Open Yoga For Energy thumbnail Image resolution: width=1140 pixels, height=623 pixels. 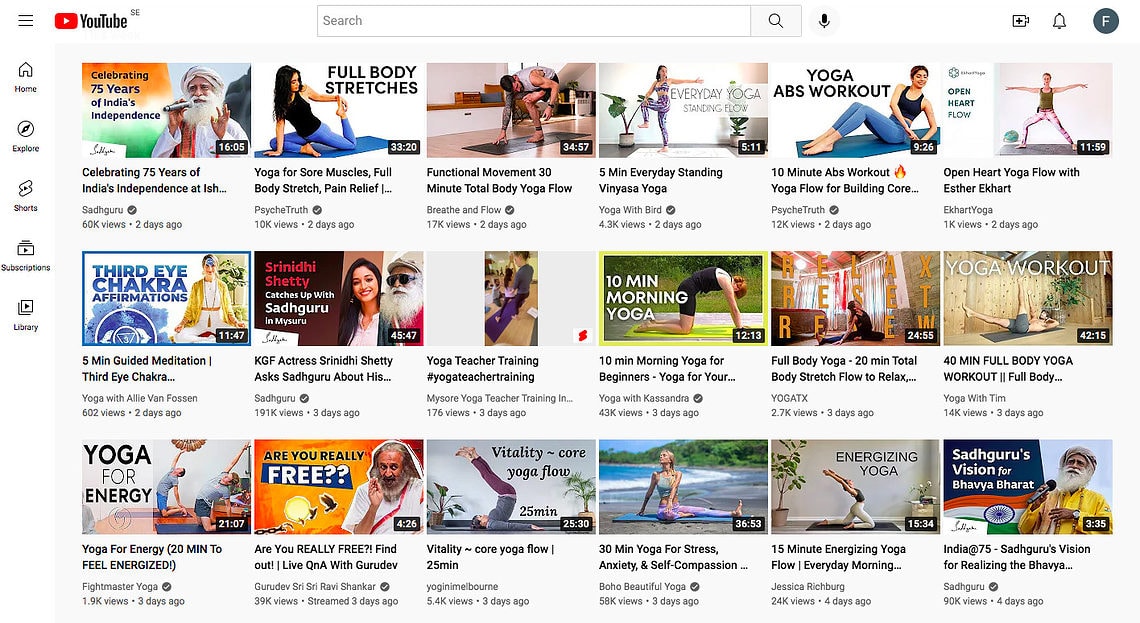click(x=166, y=486)
